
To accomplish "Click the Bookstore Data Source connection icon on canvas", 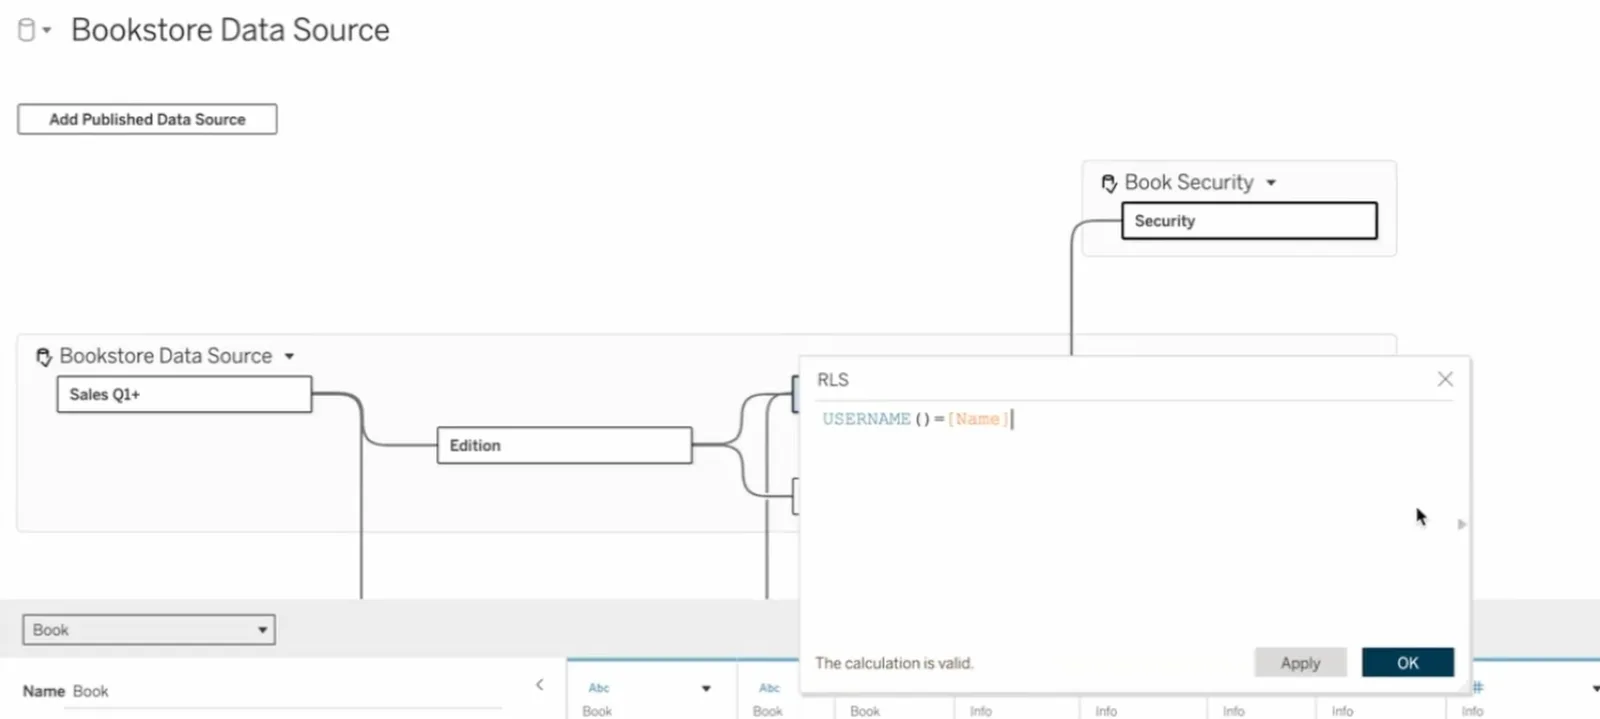I will tap(43, 356).
